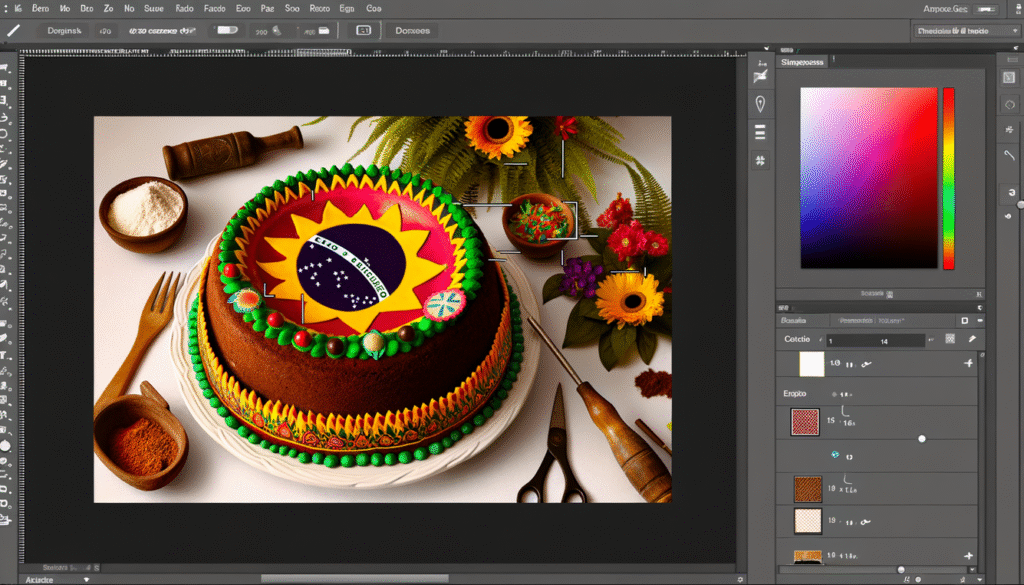
Task: Expand the Aradce dropdown in the status bar
Action: click(x=86, y=580)
